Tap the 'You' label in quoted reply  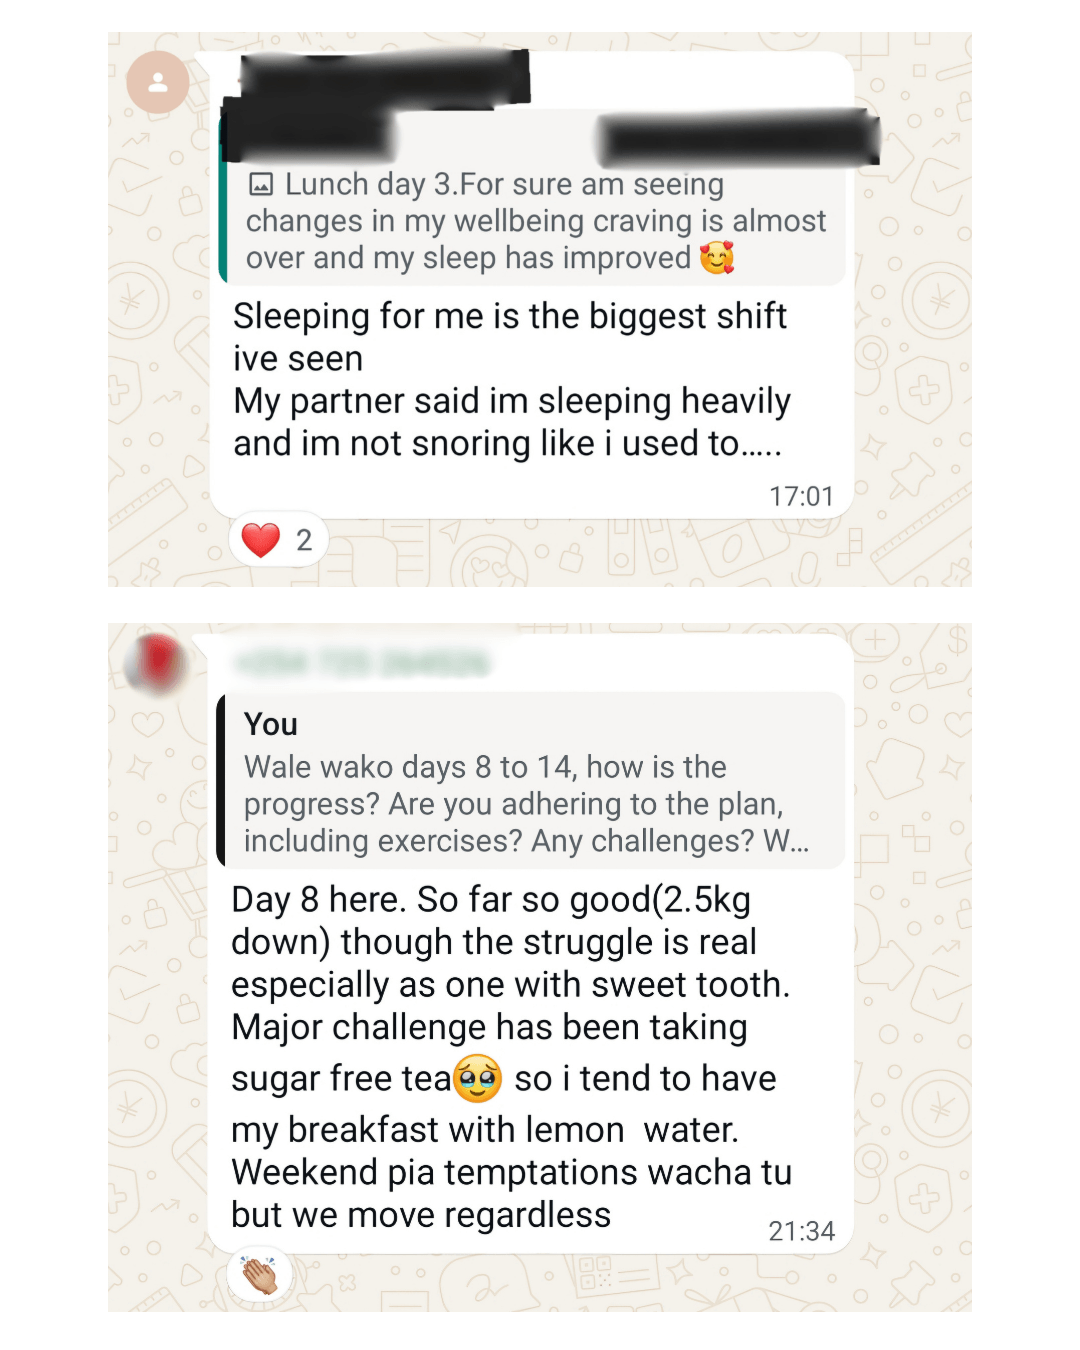coord(271,724)
